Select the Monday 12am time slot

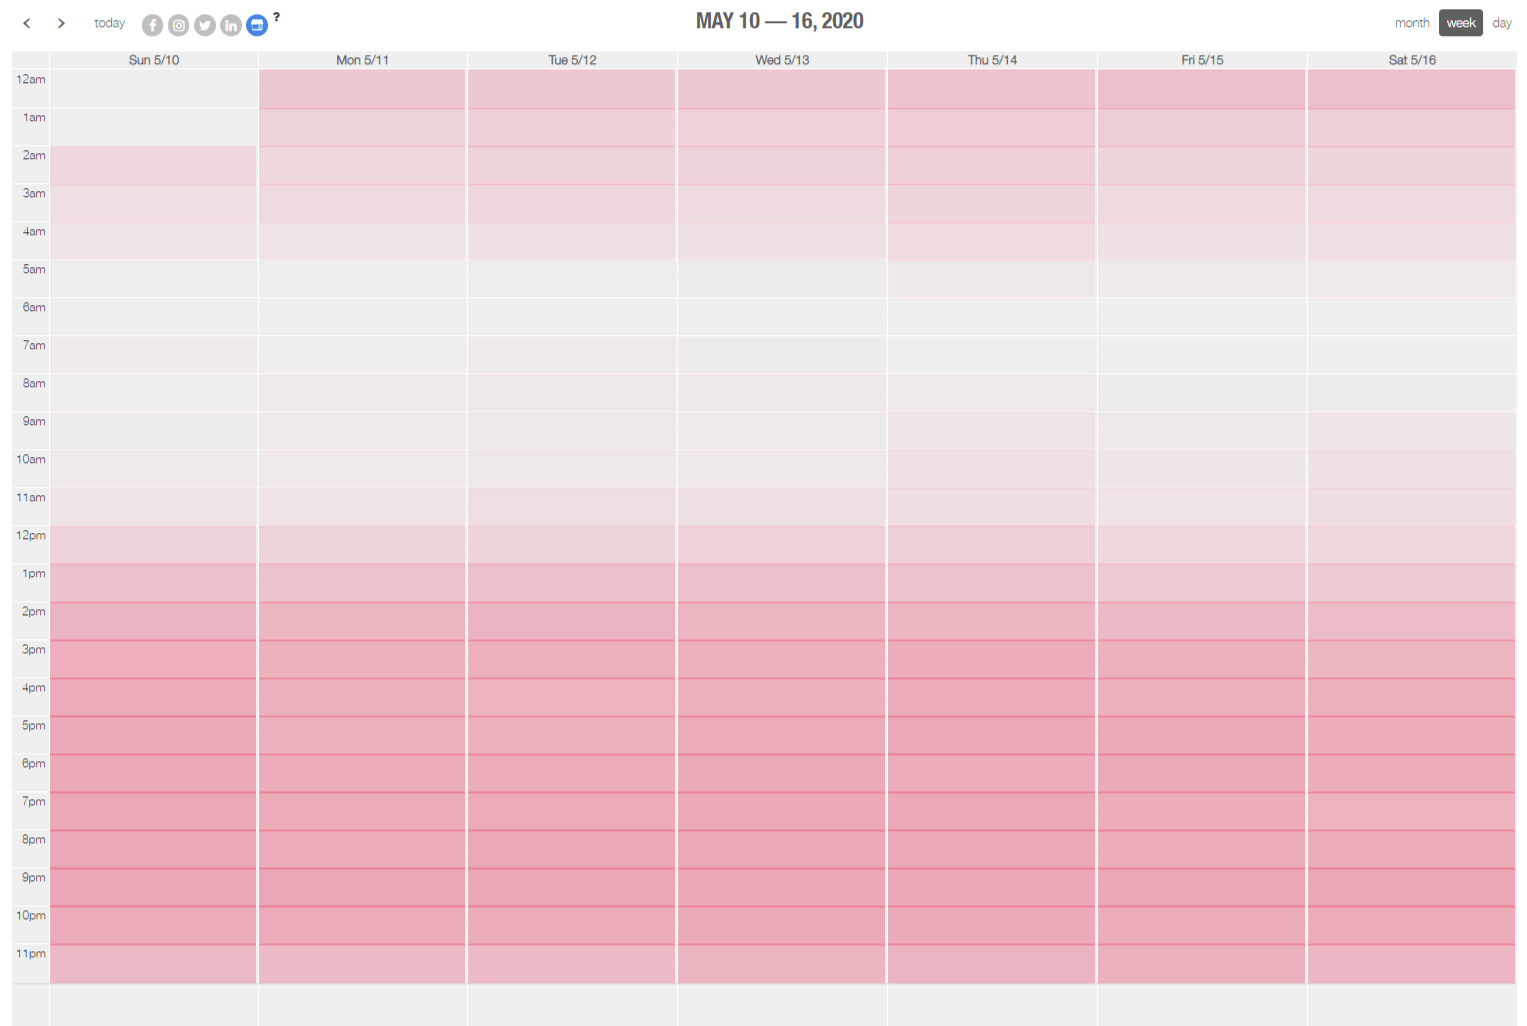(362, 88)
